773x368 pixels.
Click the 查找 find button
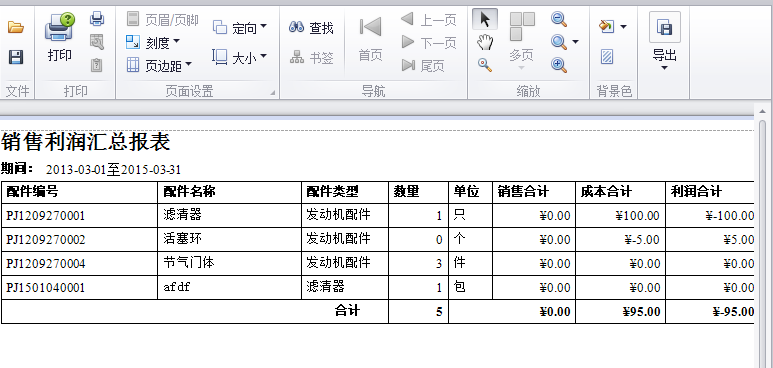tap(311, 28)
